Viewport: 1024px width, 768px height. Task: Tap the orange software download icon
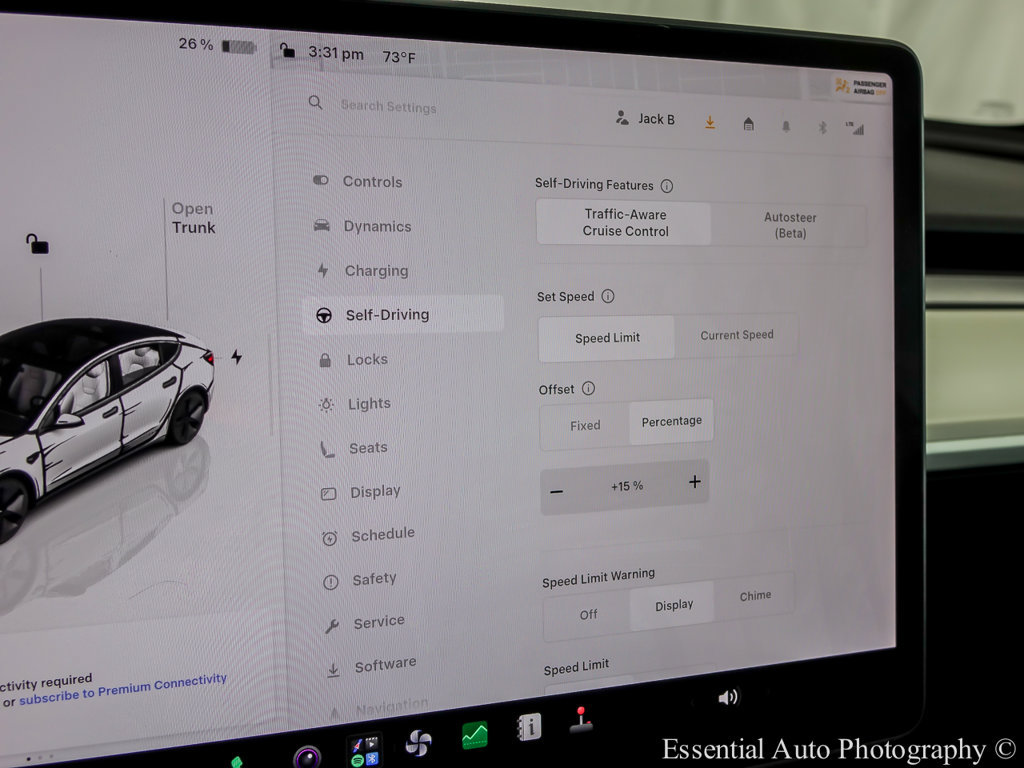coord(710,122)
